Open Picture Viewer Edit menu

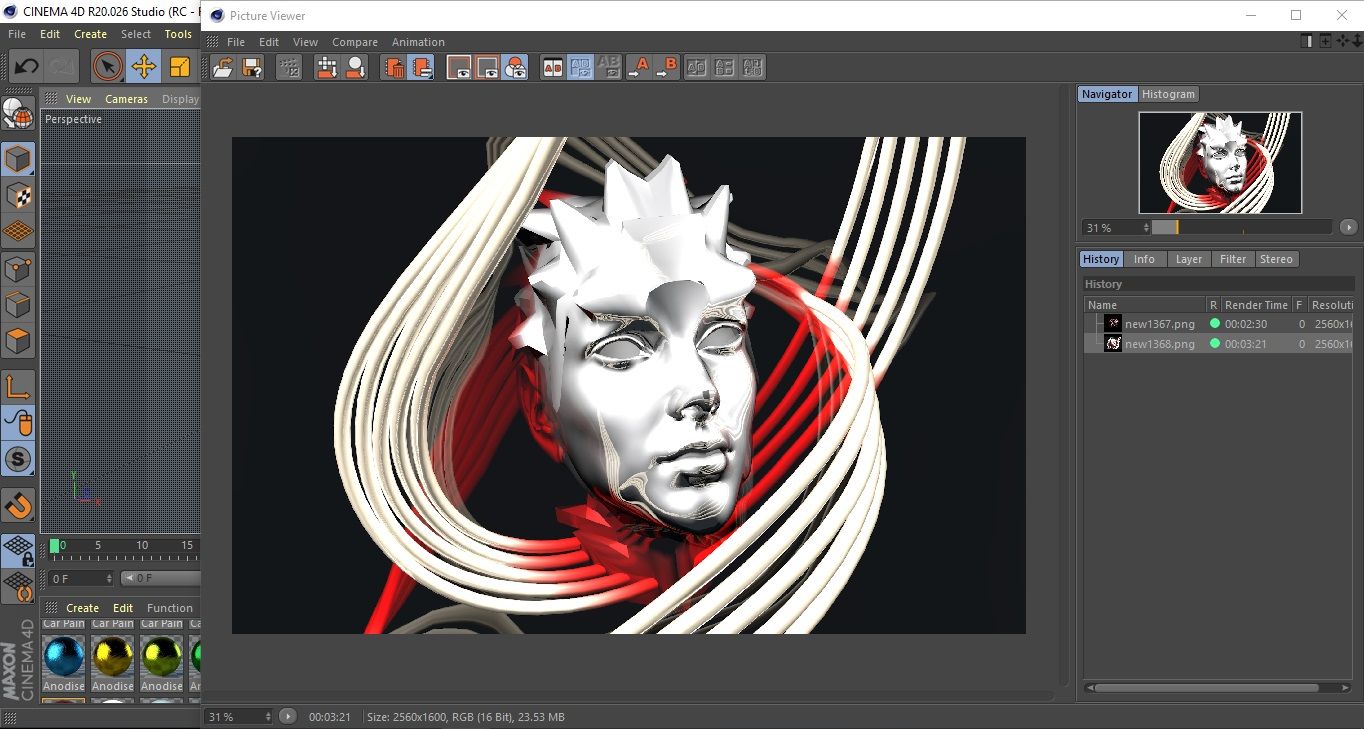tap(269, 42)
